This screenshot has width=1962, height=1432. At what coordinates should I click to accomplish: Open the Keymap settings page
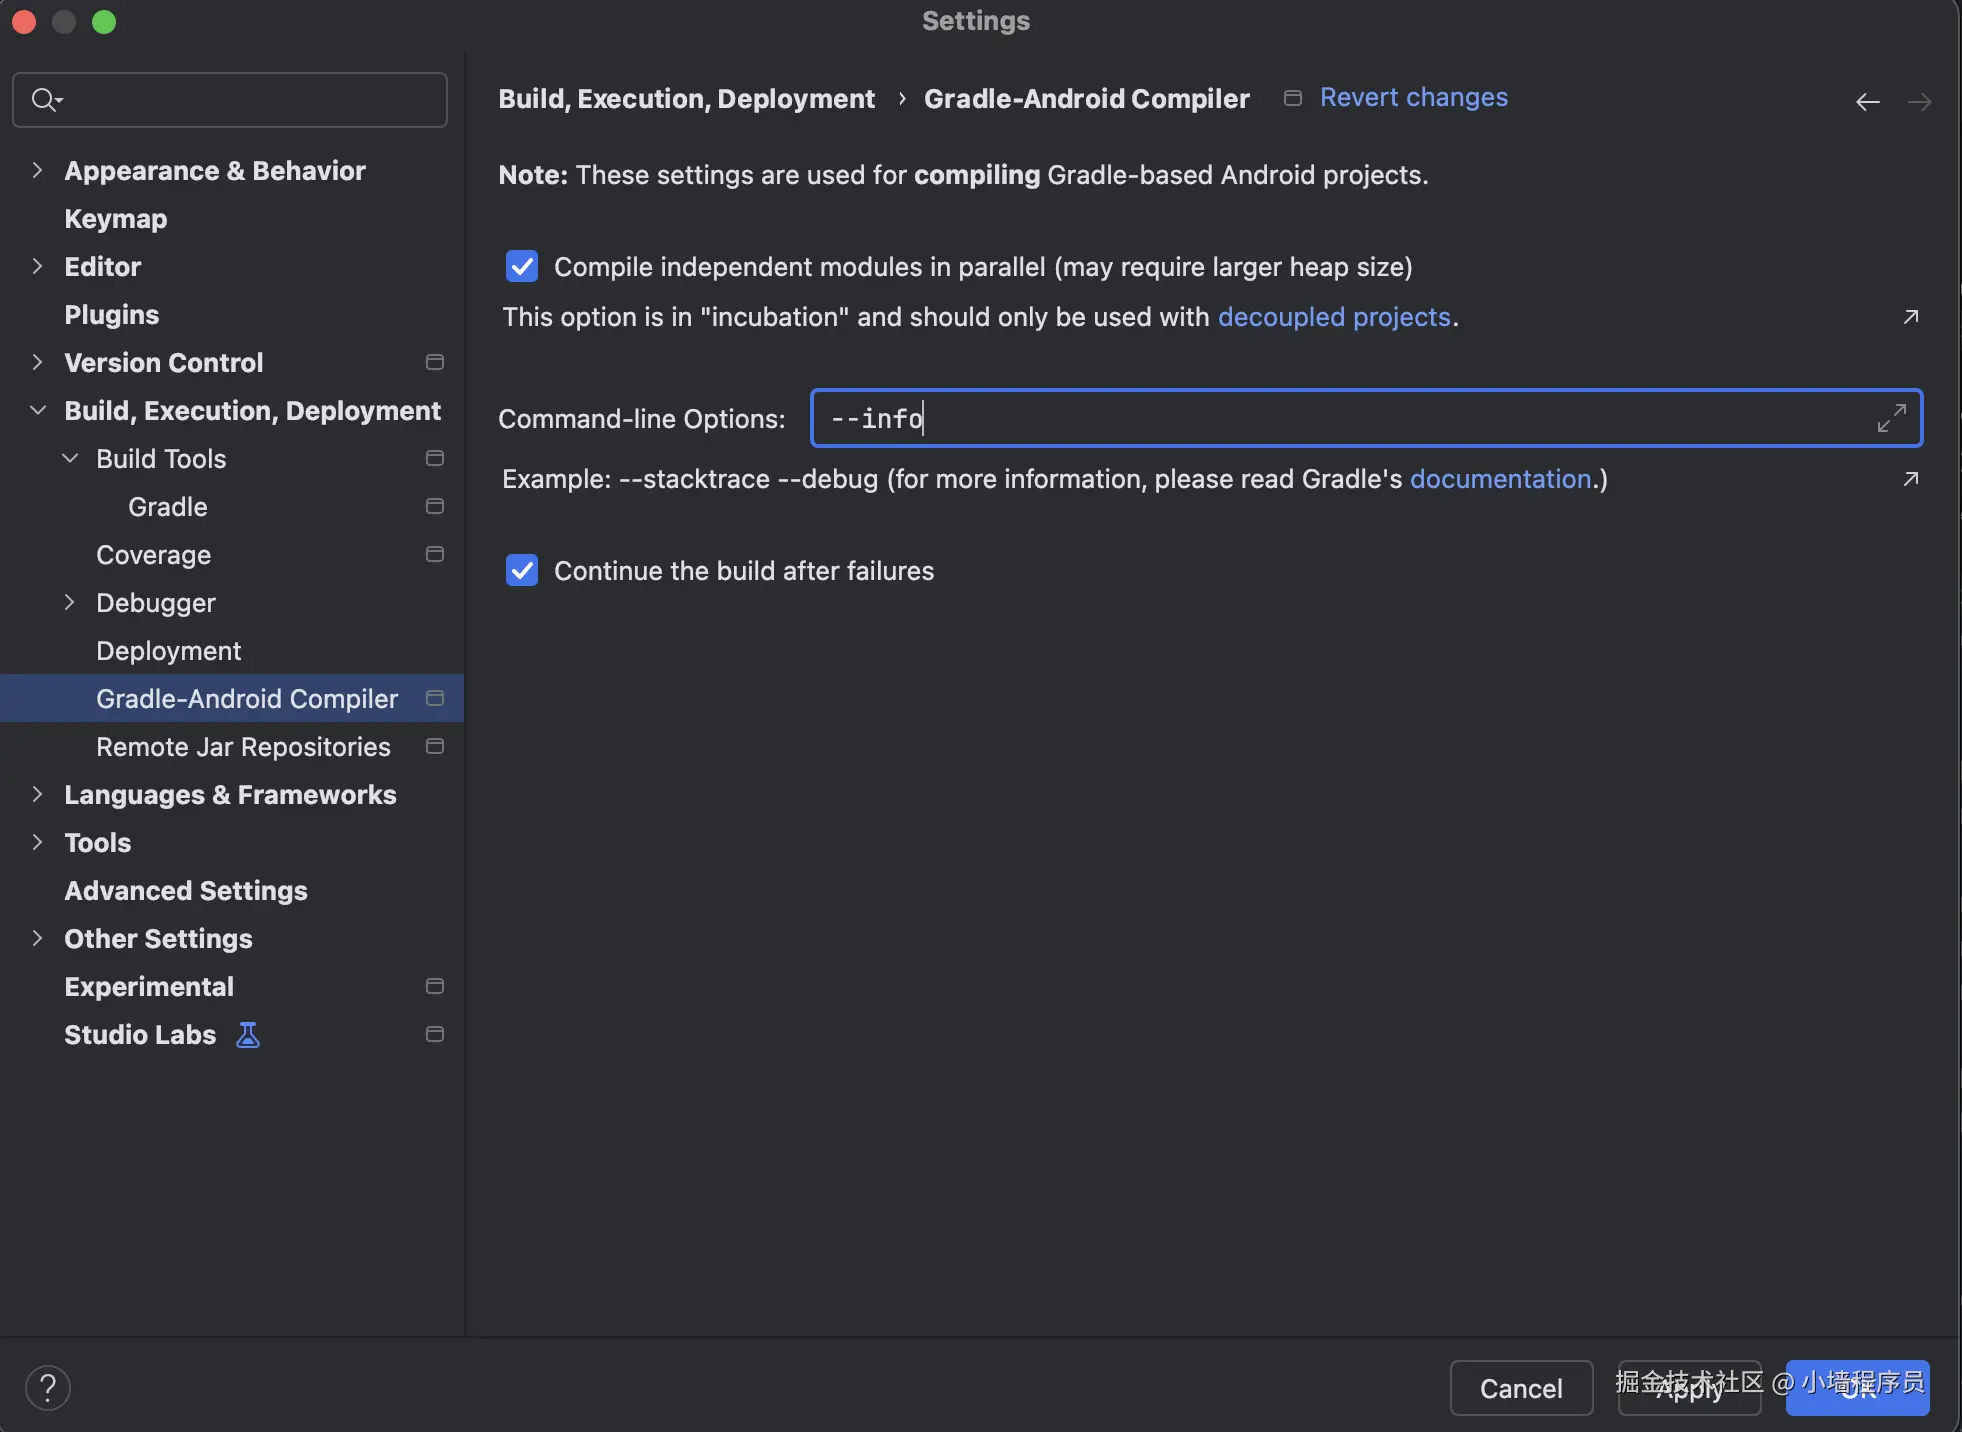coord(116,219)
